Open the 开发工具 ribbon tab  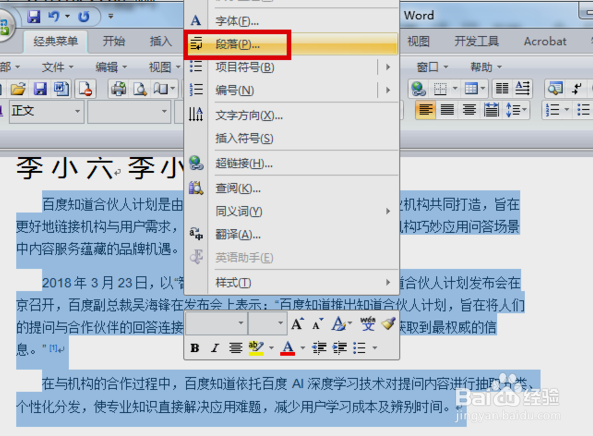pyautogui.click(x=477, y=41)
